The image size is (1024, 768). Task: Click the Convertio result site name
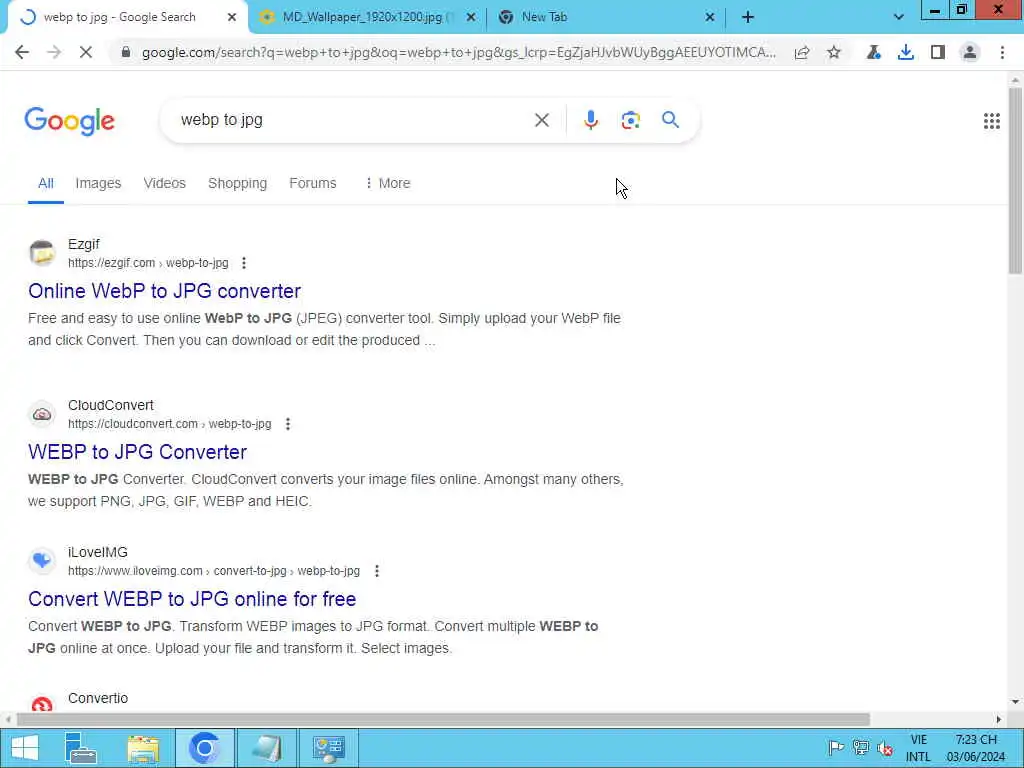(98, 699)
